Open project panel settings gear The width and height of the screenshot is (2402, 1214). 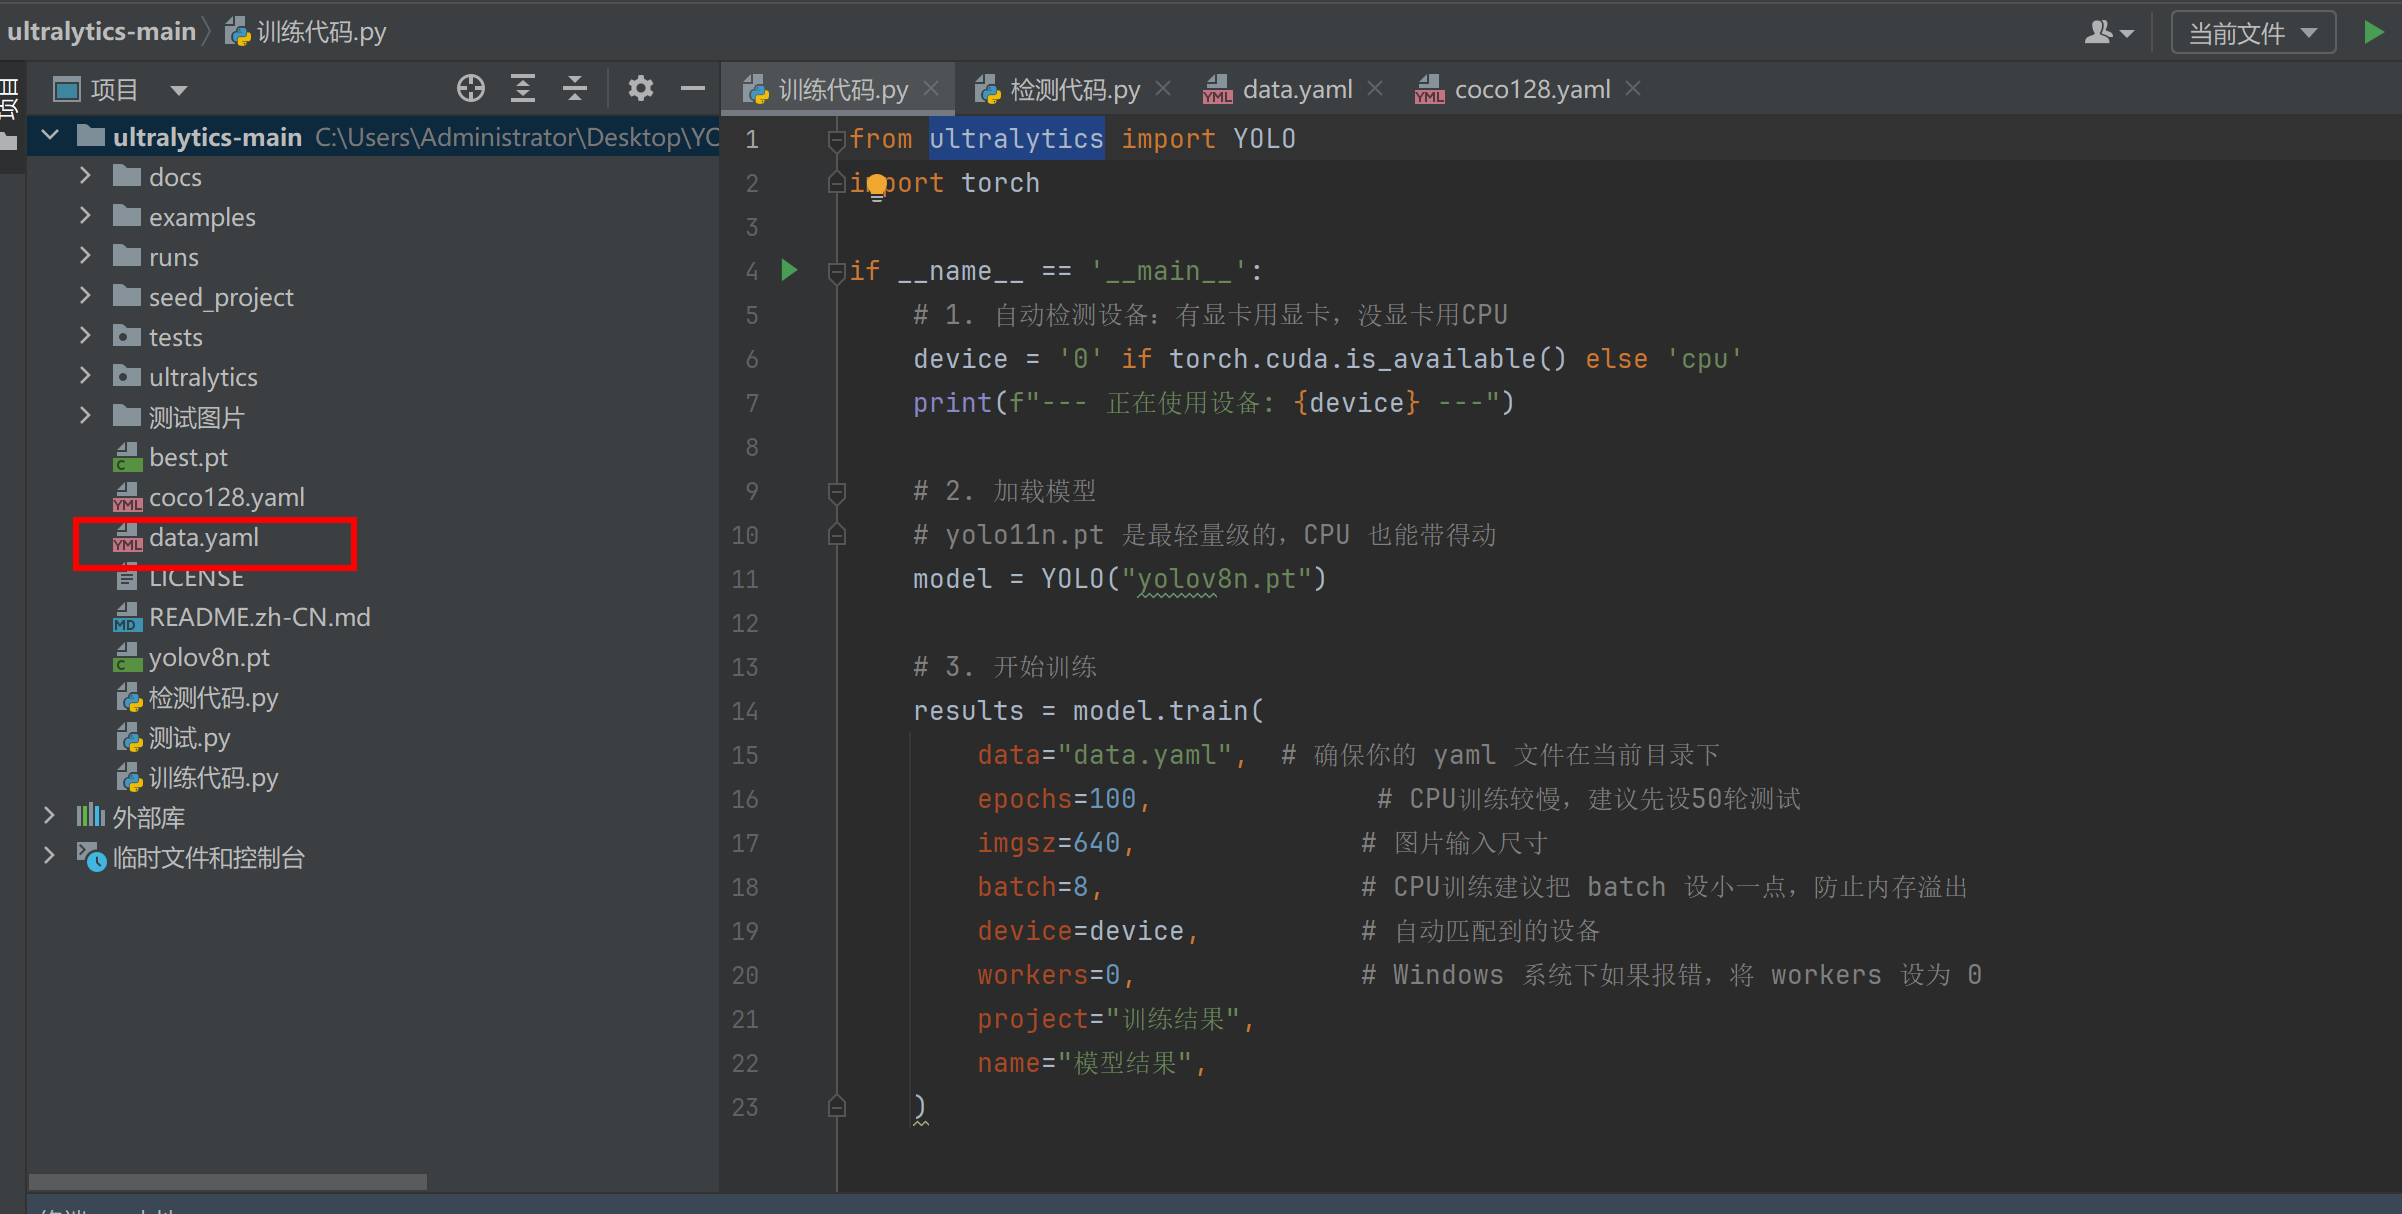(x=641, y=89)
